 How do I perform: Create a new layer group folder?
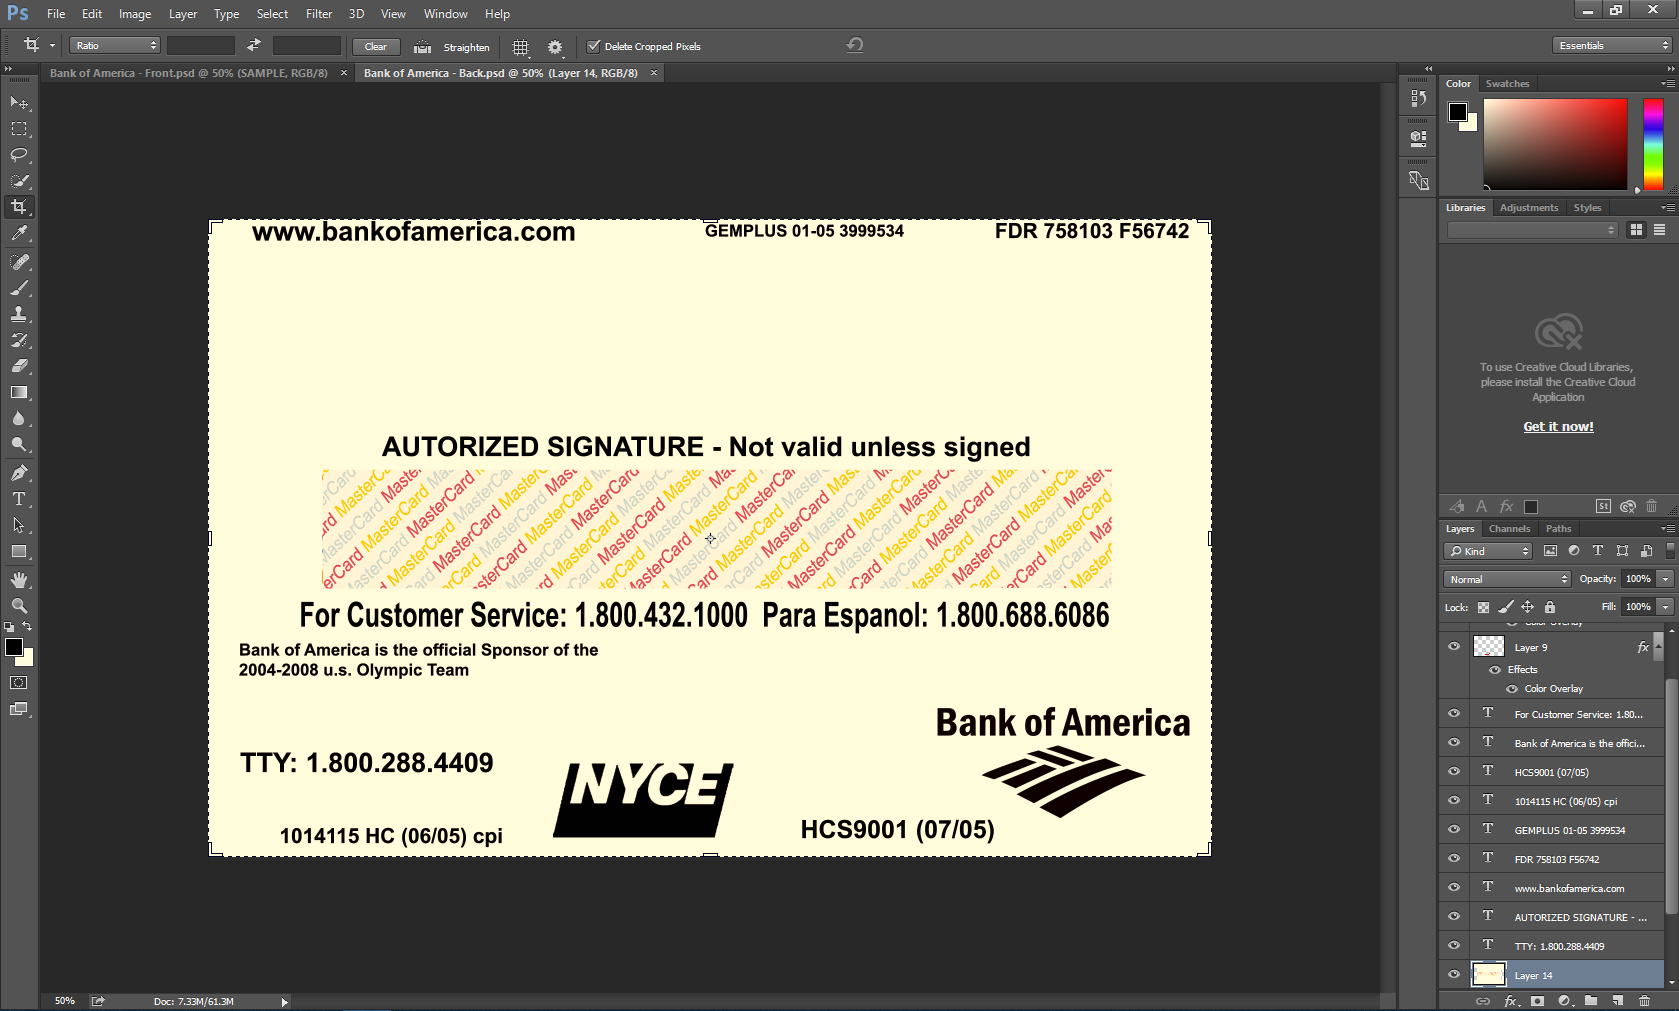pos(1591,1001)
